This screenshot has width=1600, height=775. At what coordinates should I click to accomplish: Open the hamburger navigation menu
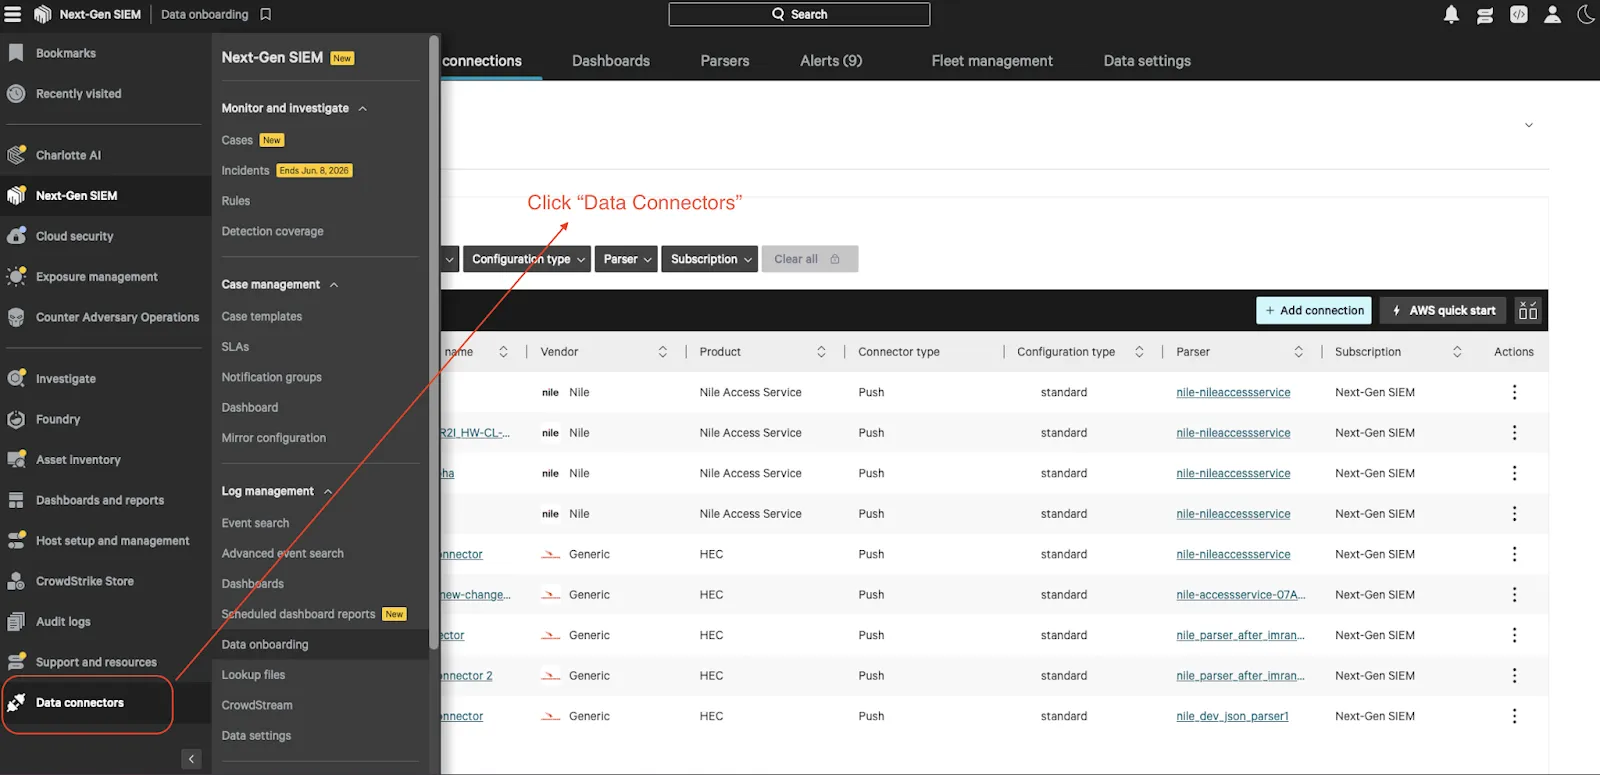pos(13,14)
